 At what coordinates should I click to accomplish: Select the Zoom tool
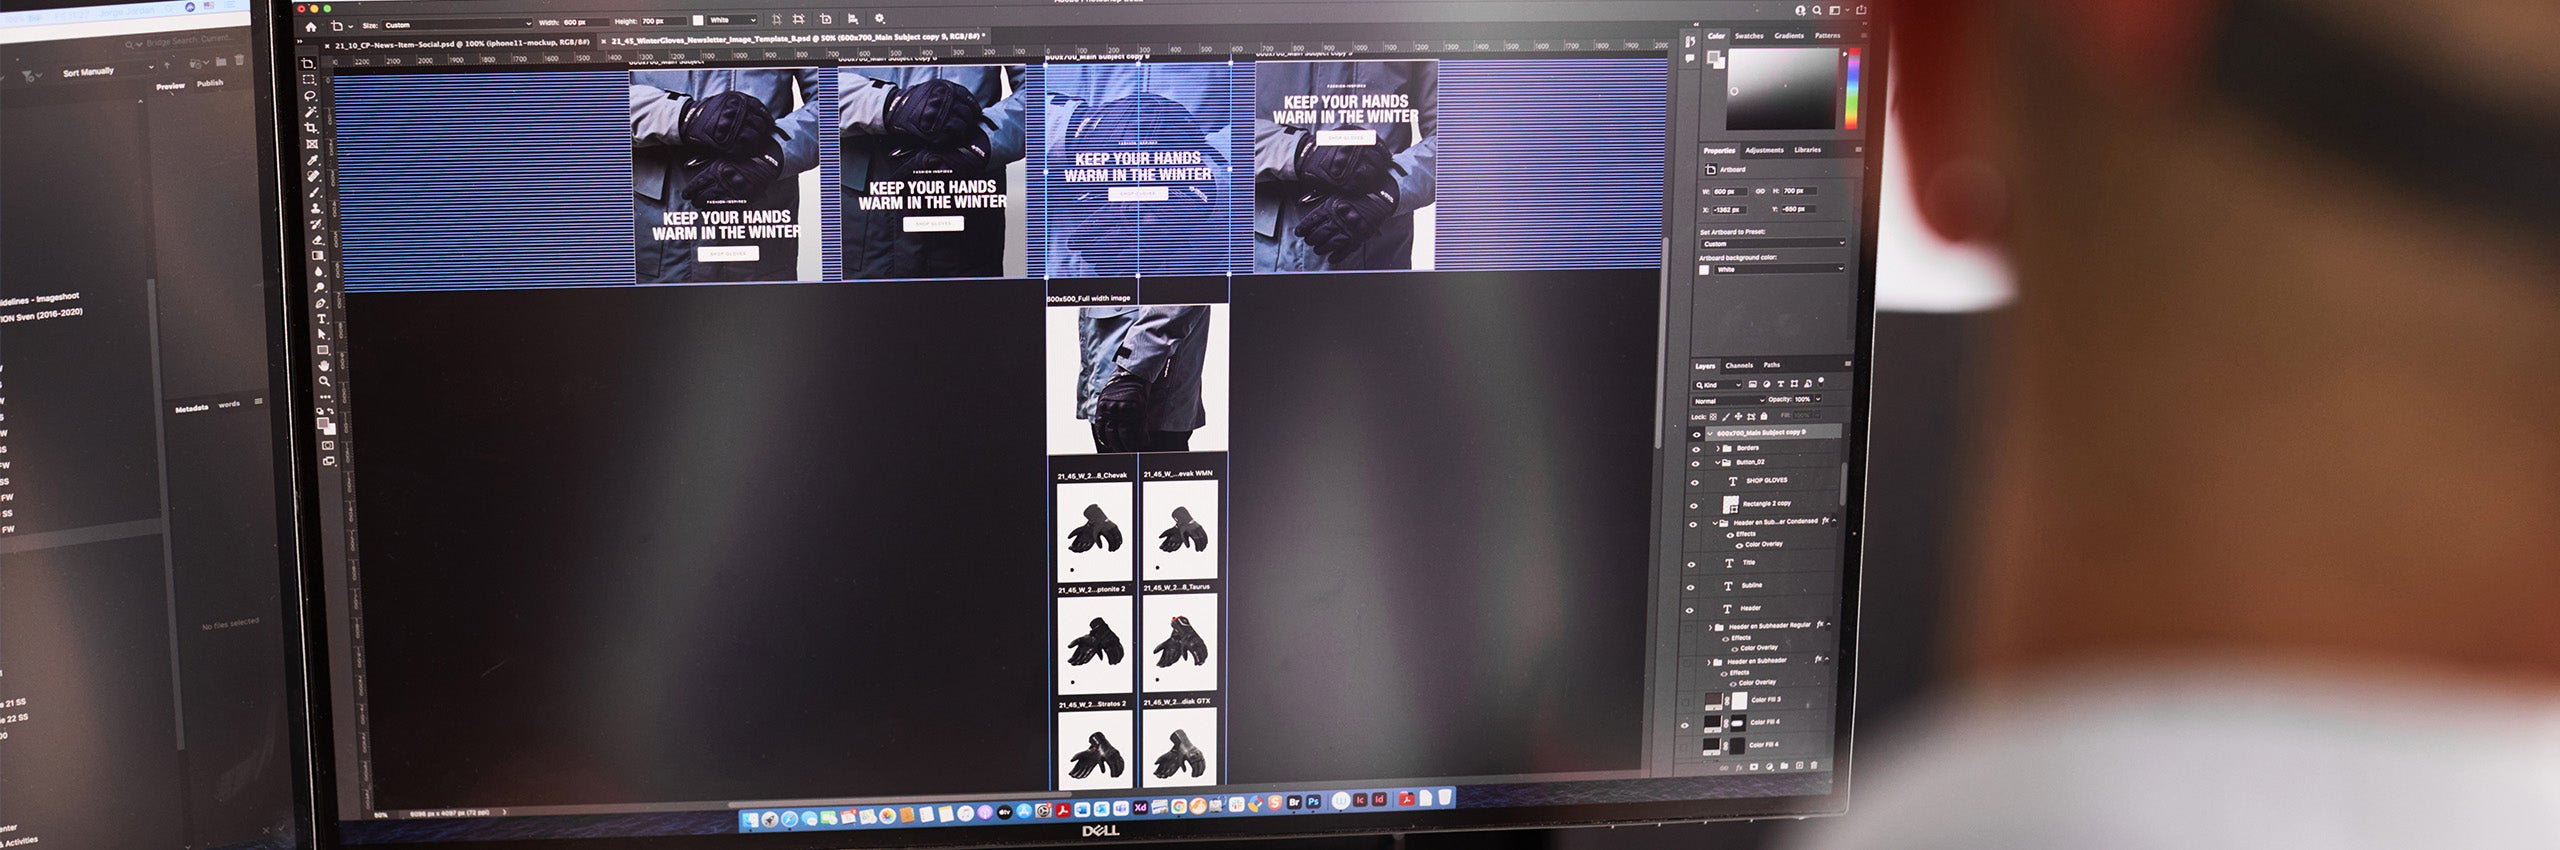point(324,381)
